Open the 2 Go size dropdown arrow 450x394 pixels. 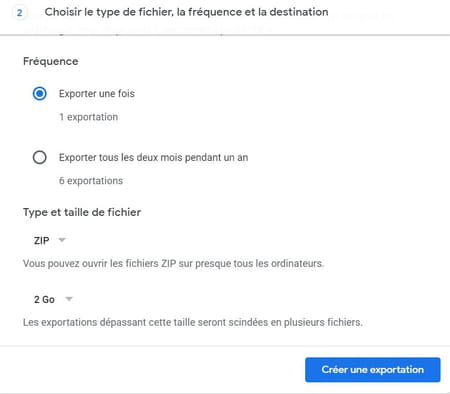click(x=69, y=299)
